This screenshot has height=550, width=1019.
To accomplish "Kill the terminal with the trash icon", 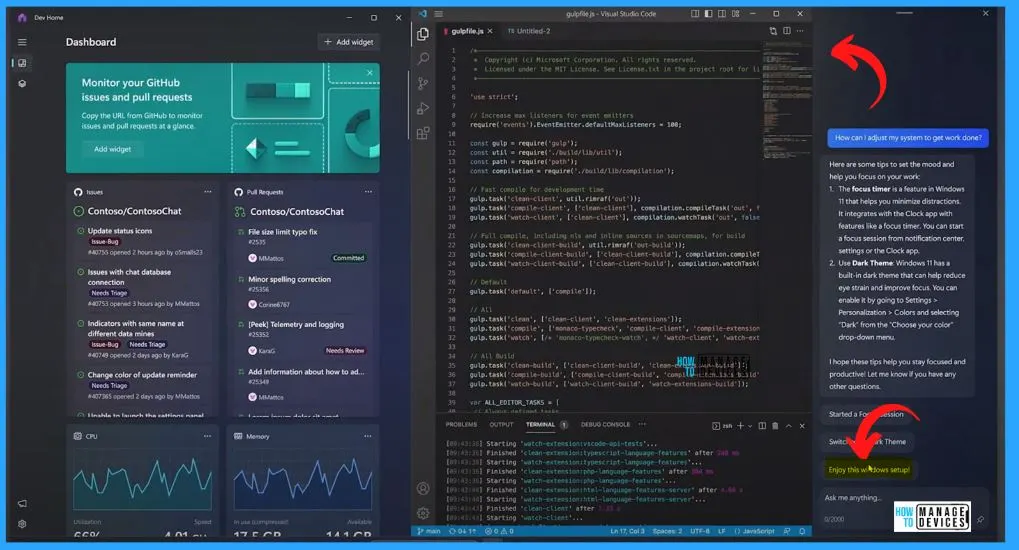I will click(775, 426).
